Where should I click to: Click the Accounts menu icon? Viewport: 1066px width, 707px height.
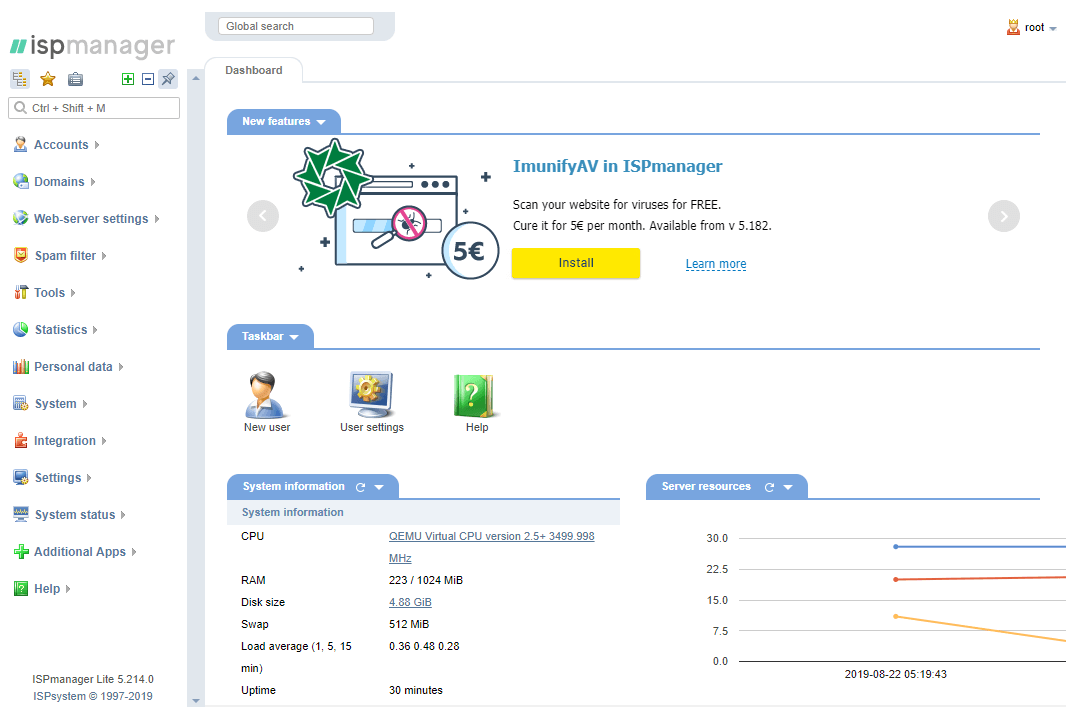pos(20,144)
